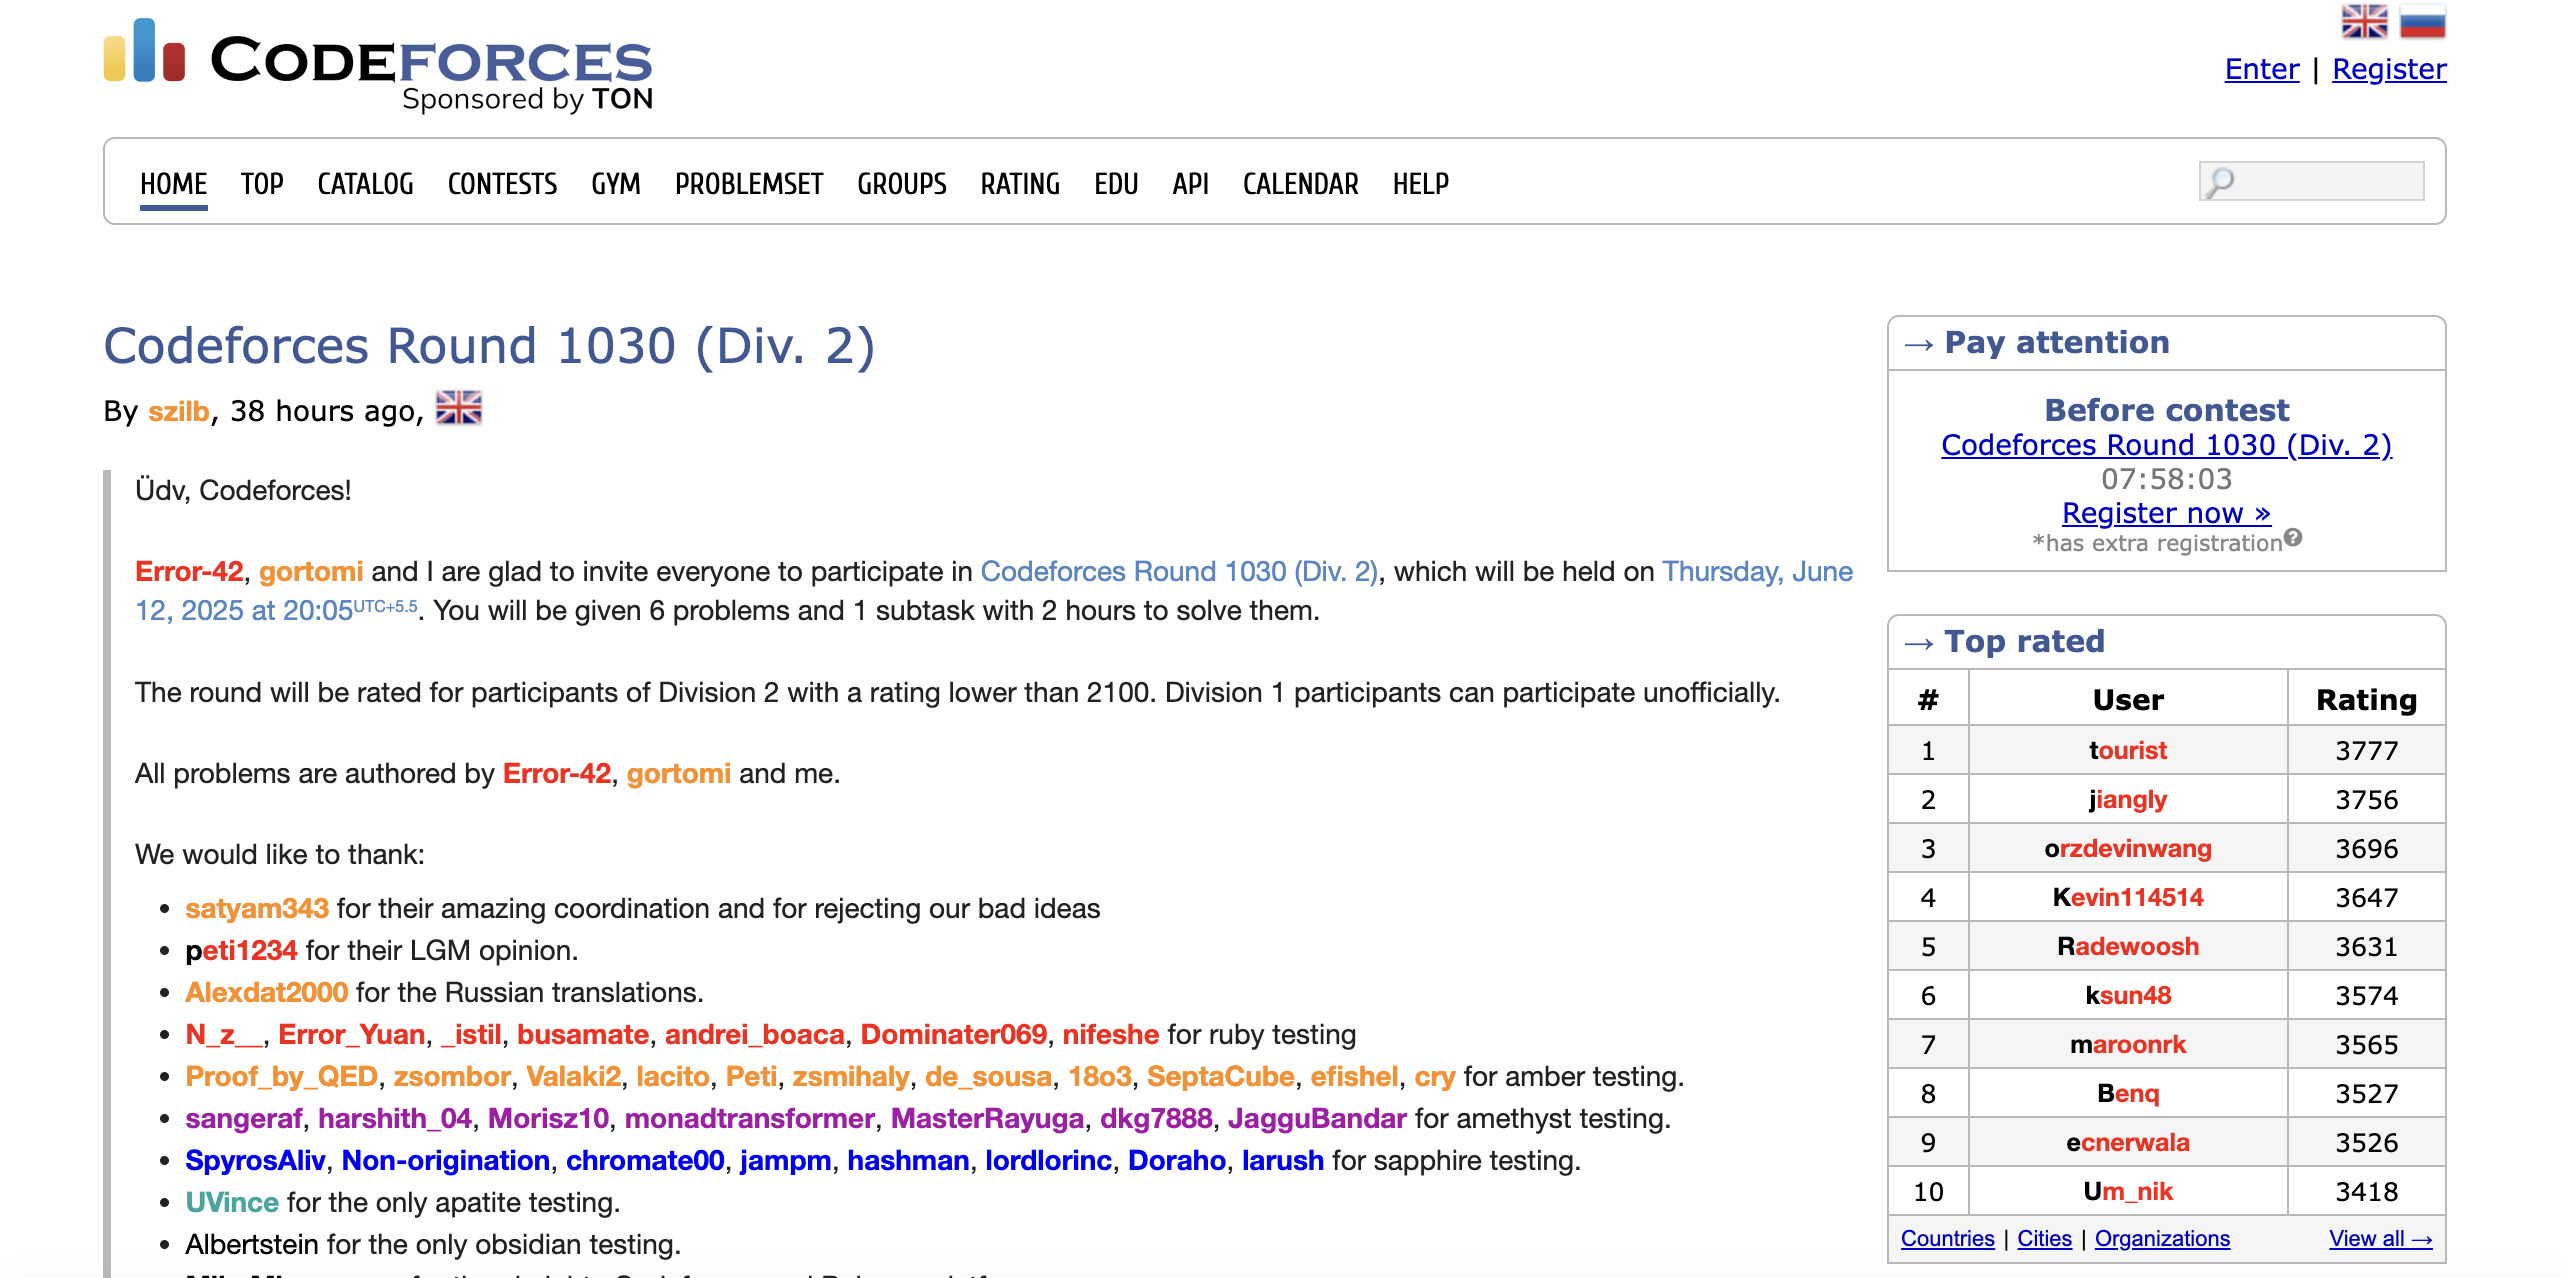Switch language with the Russian flag
The image size is (2566, 1278).
(x=2422, y=21)
